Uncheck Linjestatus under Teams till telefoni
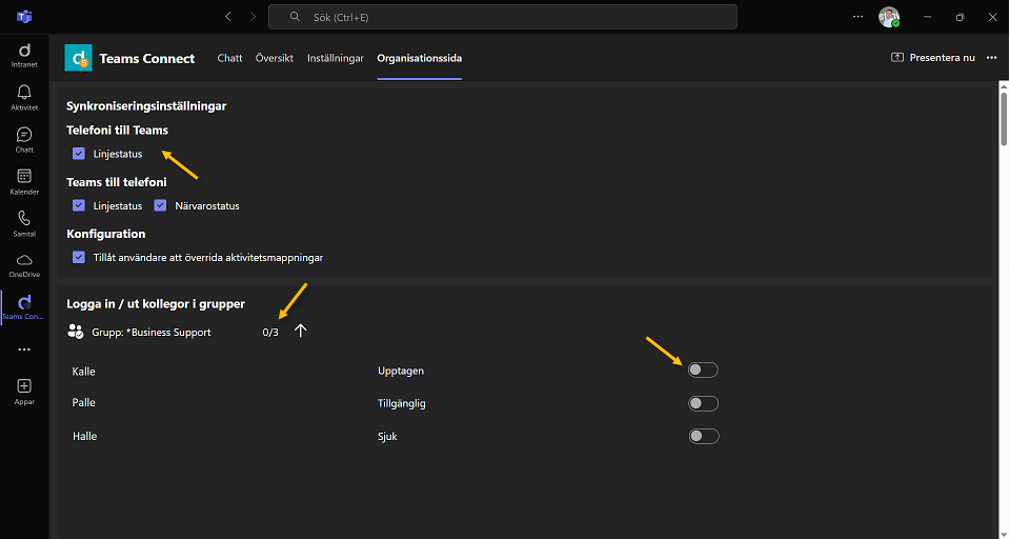 click(79, 206)
